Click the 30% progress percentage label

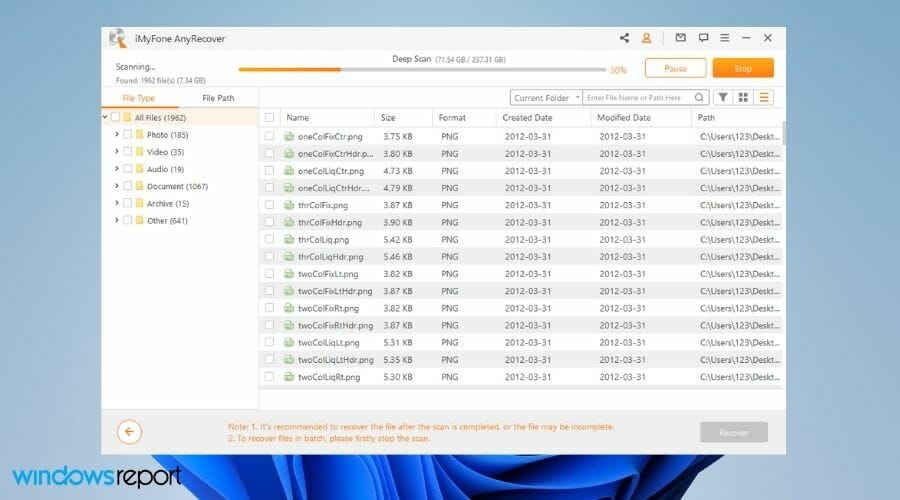pos(618,70)
